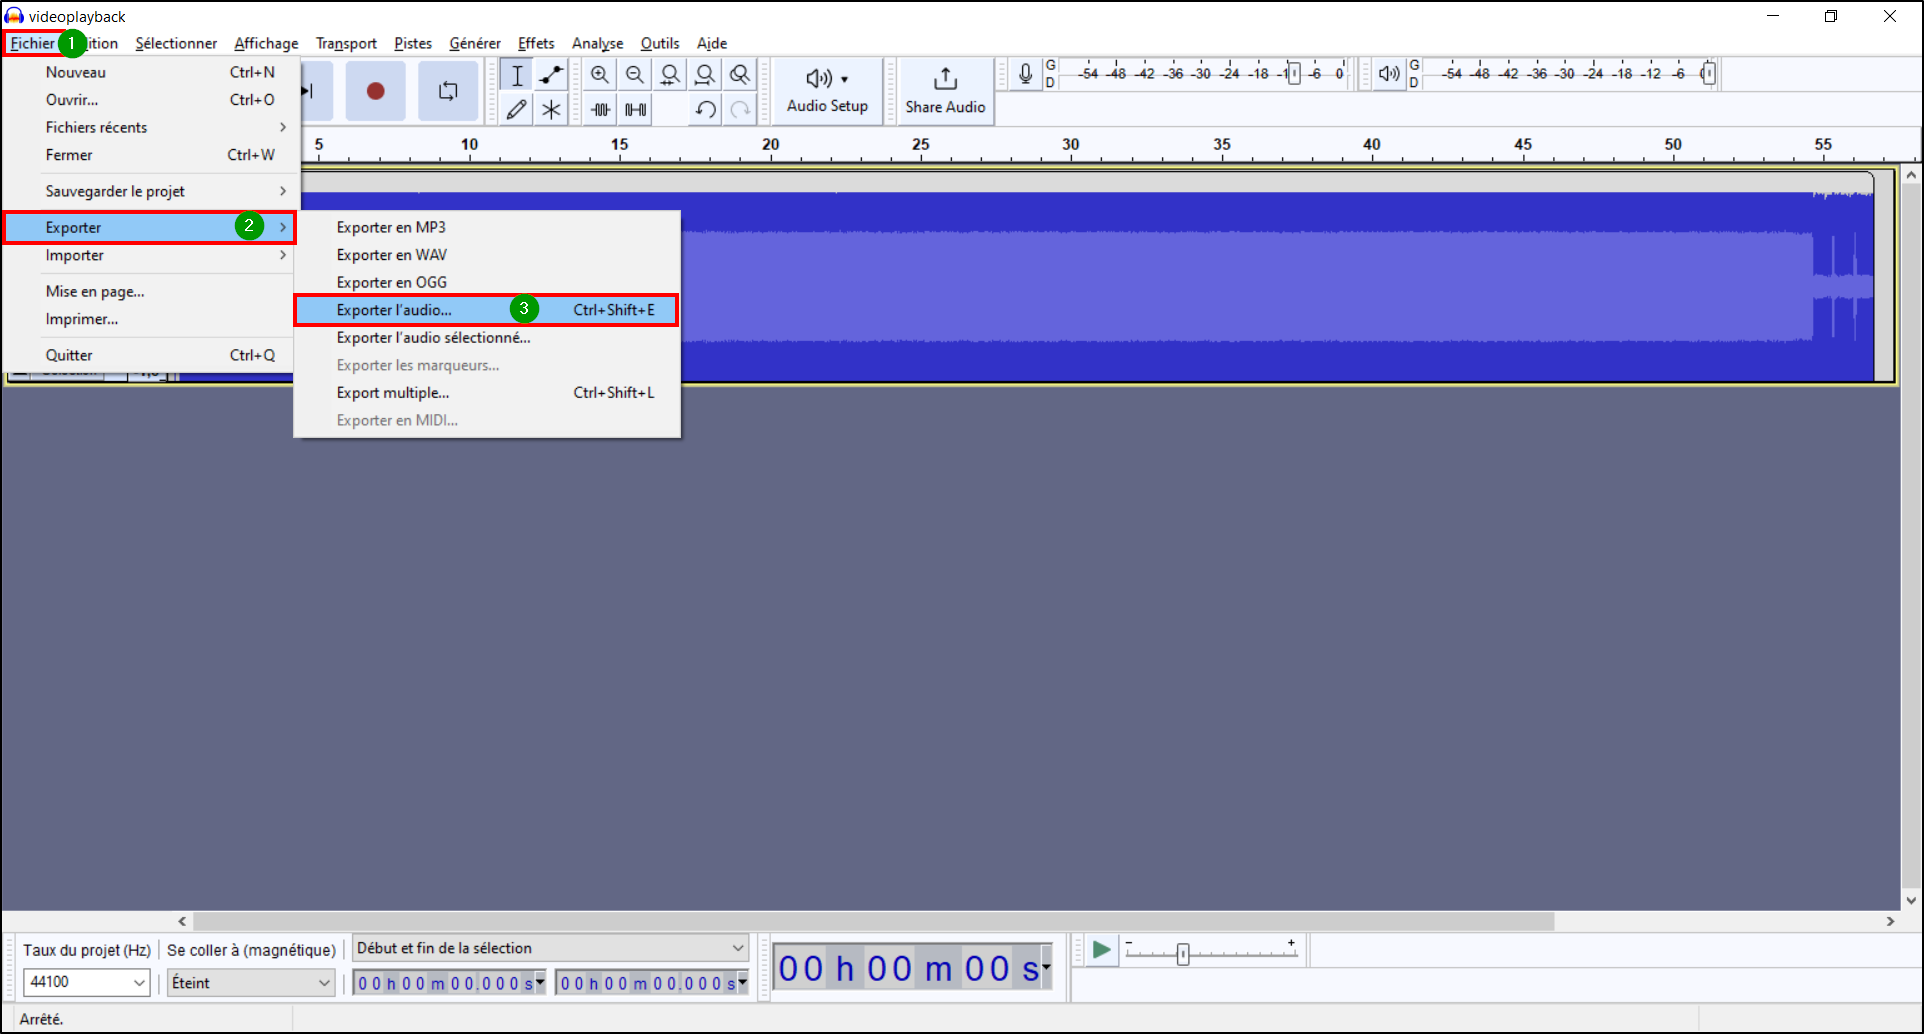Open the Effets menu

point(536,43)
